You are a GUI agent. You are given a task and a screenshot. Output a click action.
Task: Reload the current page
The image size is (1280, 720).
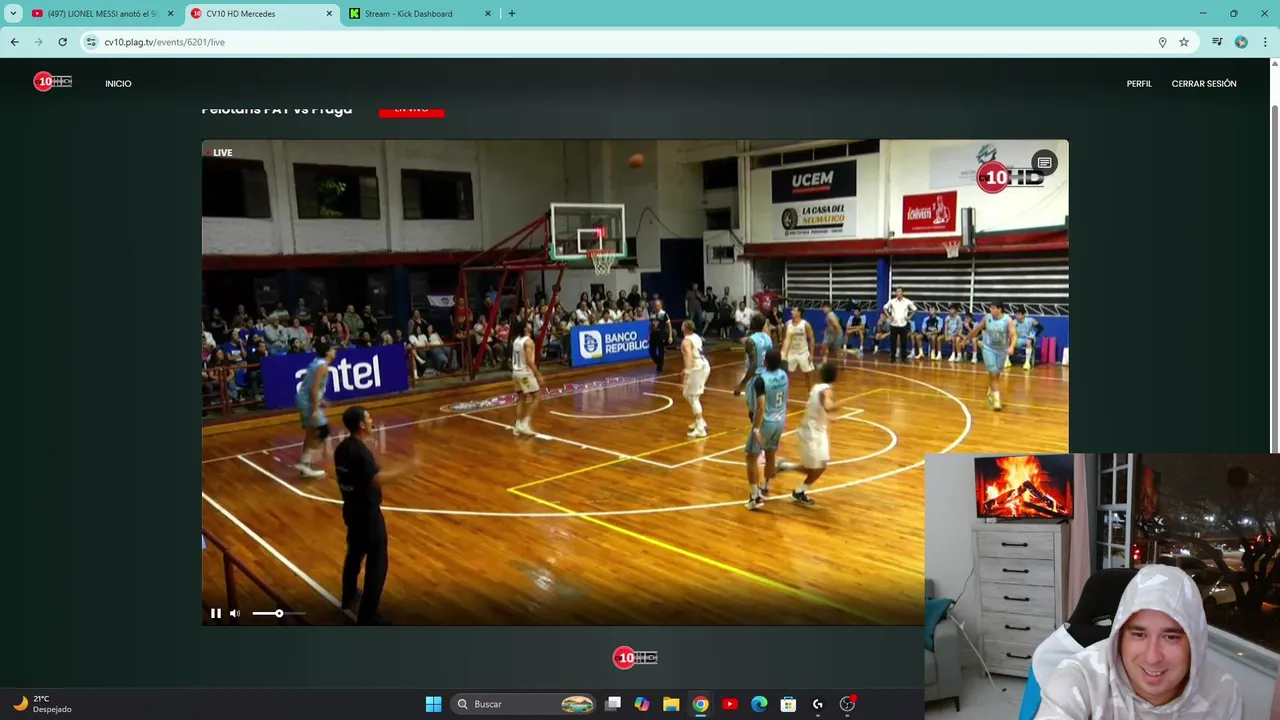click(62, 42)
